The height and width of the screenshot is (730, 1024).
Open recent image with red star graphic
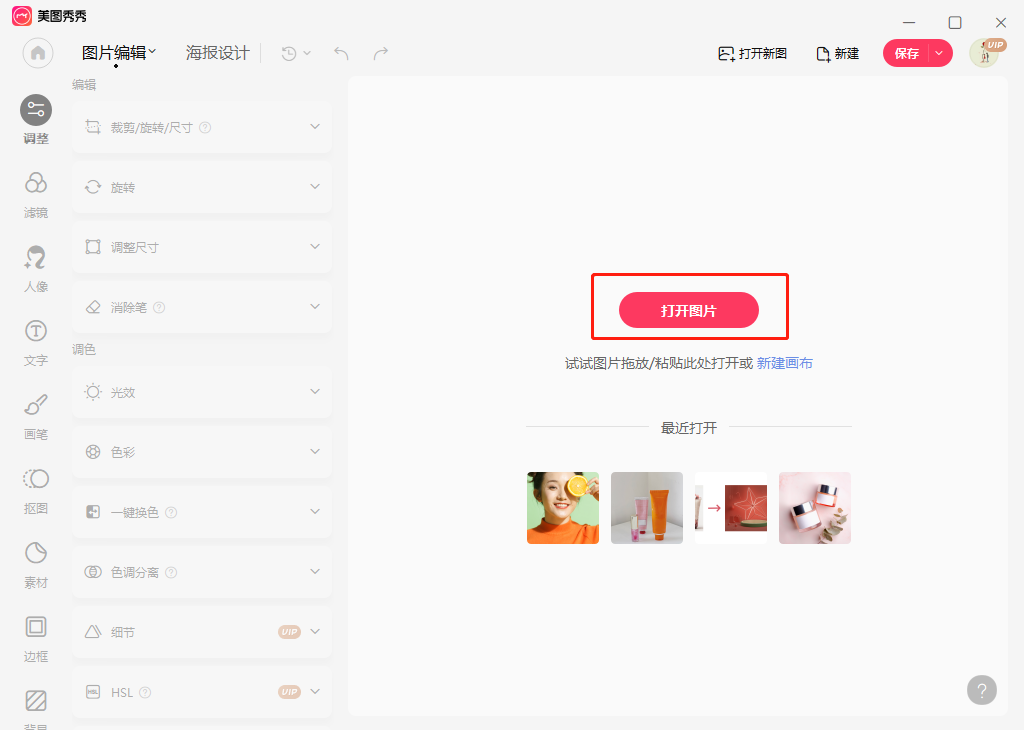[731, 508]
